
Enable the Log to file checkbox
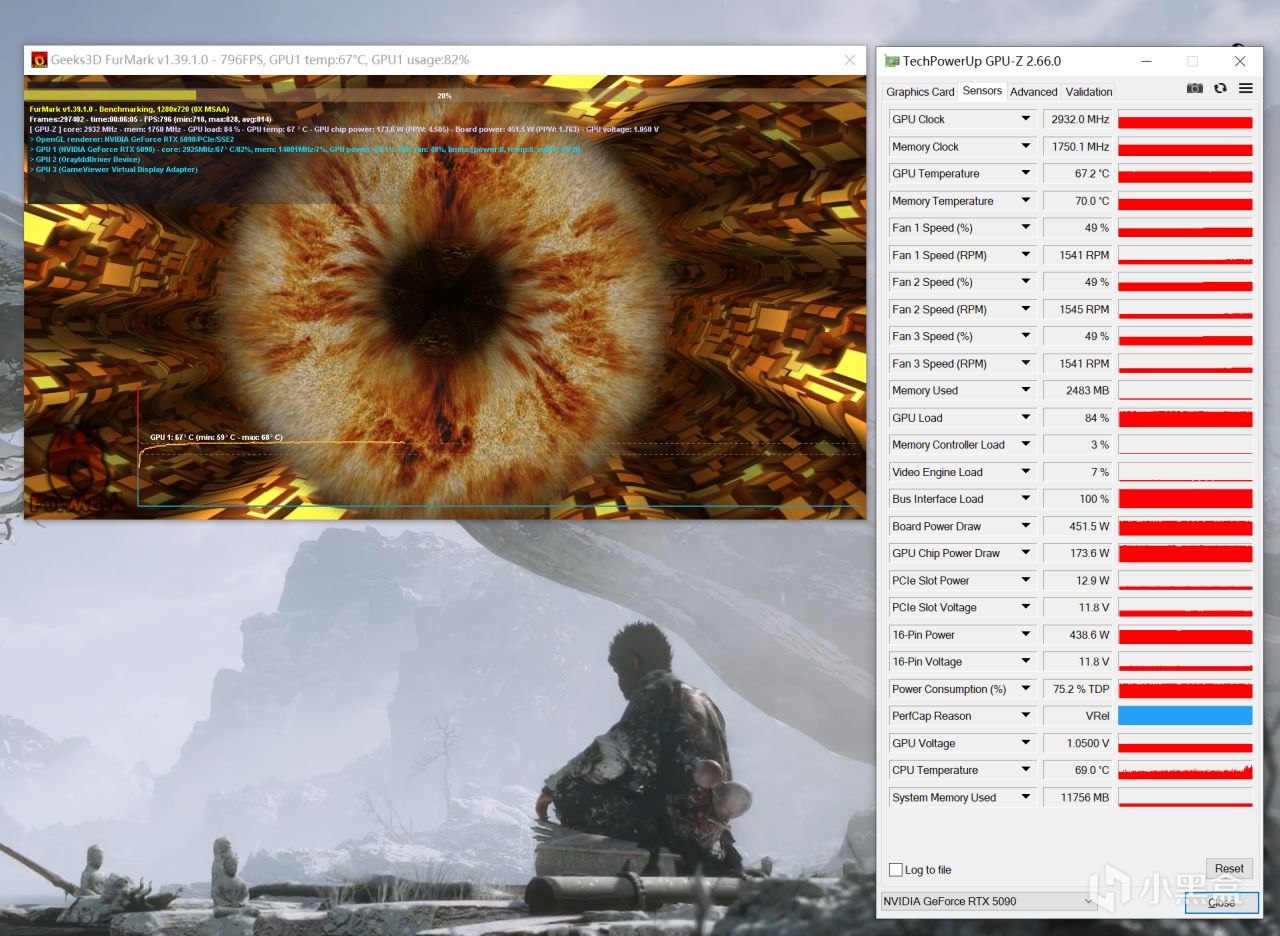tap(896, 870)
